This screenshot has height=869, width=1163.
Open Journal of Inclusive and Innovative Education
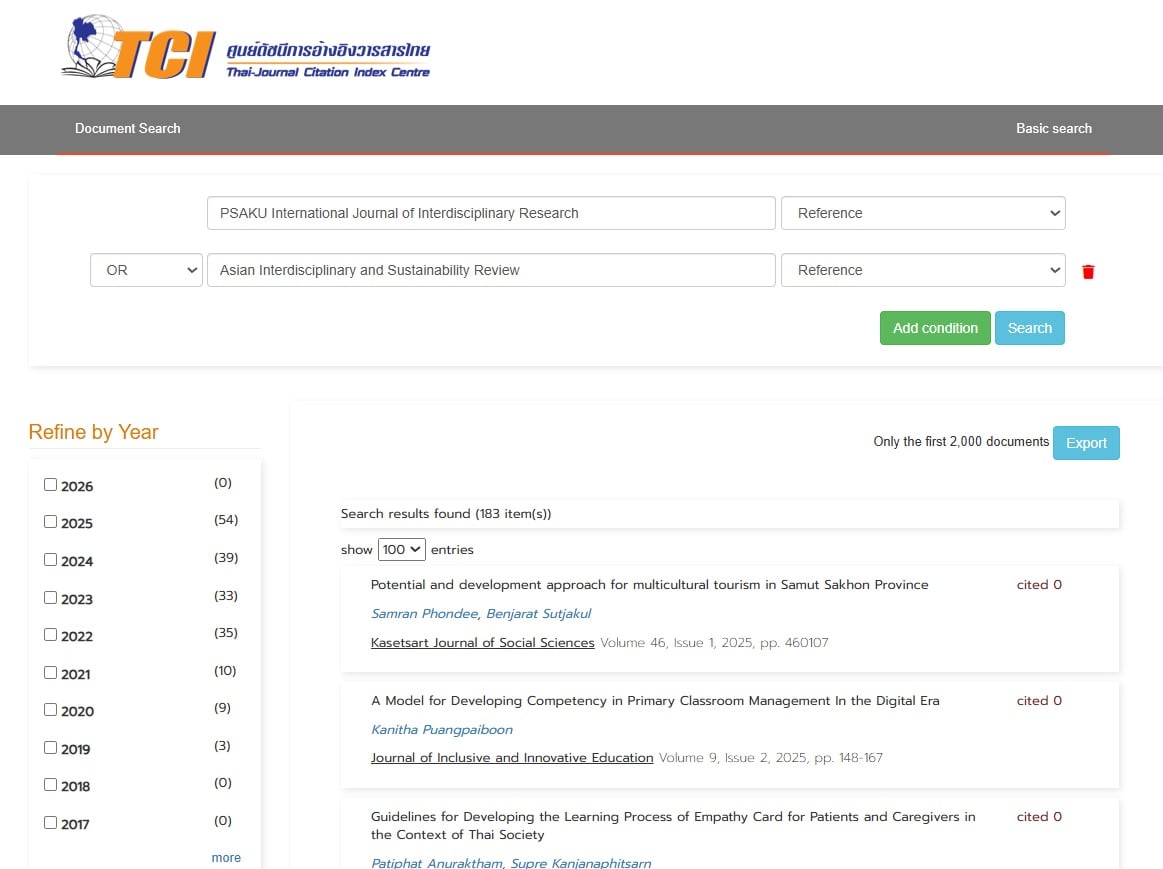pyautogui.click(x=511, y=758)
